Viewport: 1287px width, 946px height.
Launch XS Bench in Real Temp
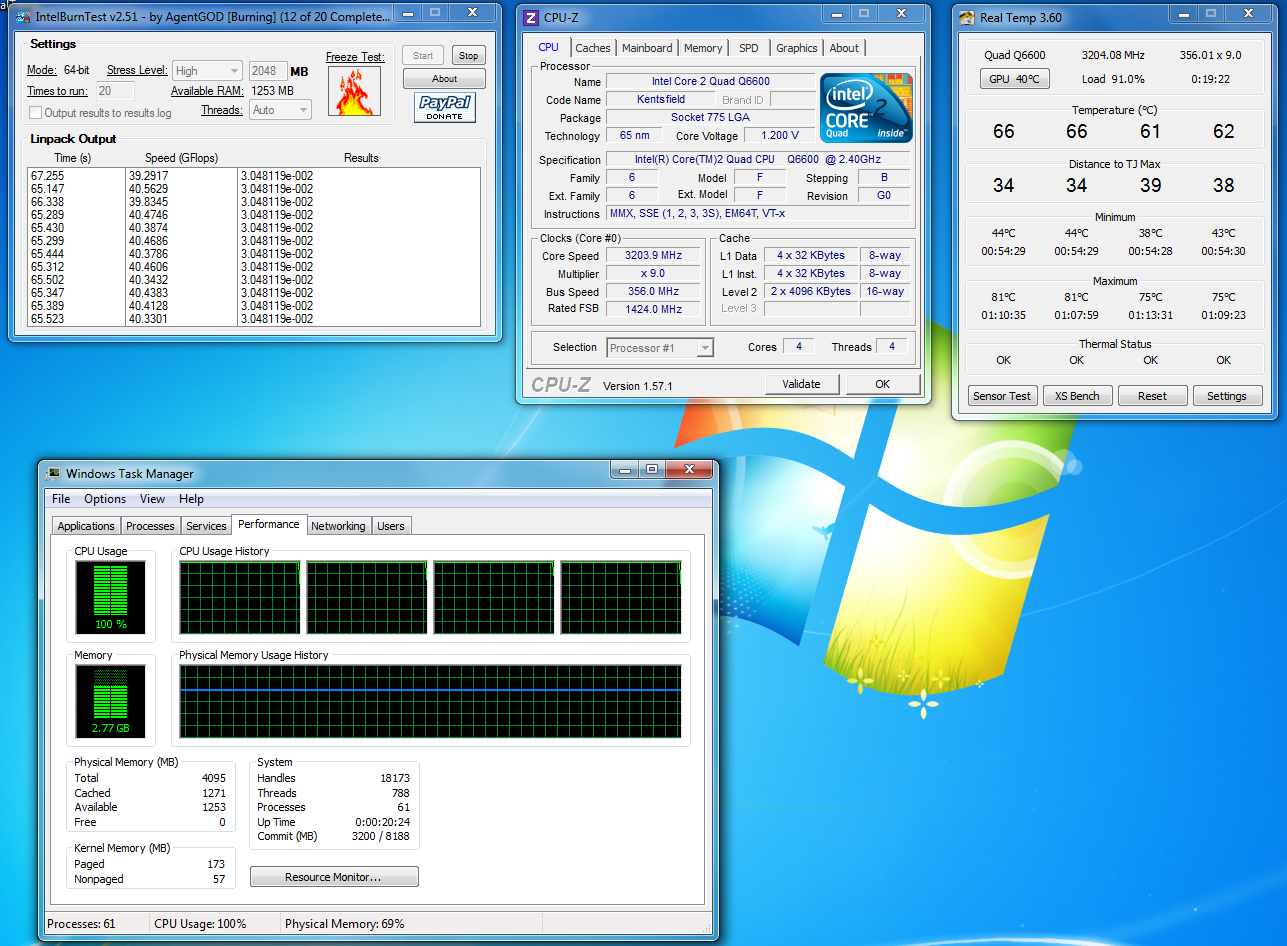tap(1077, 396)
